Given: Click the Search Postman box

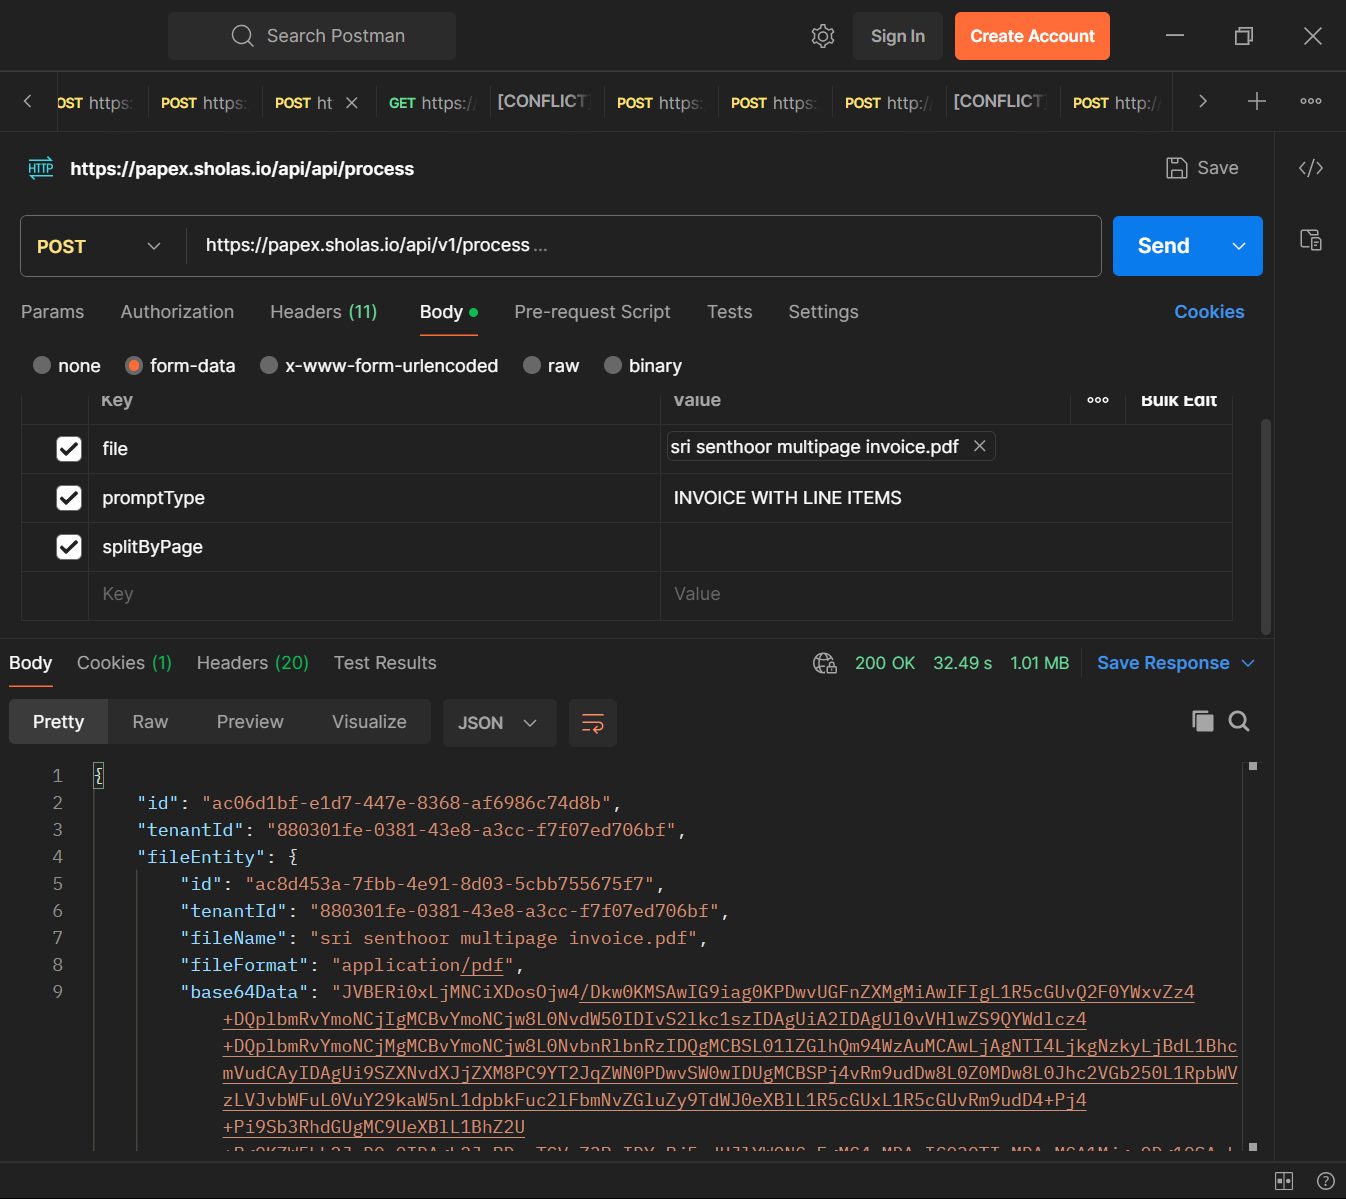Looking at the screenshot, I should pyautogui.click(x=312, y=36).
